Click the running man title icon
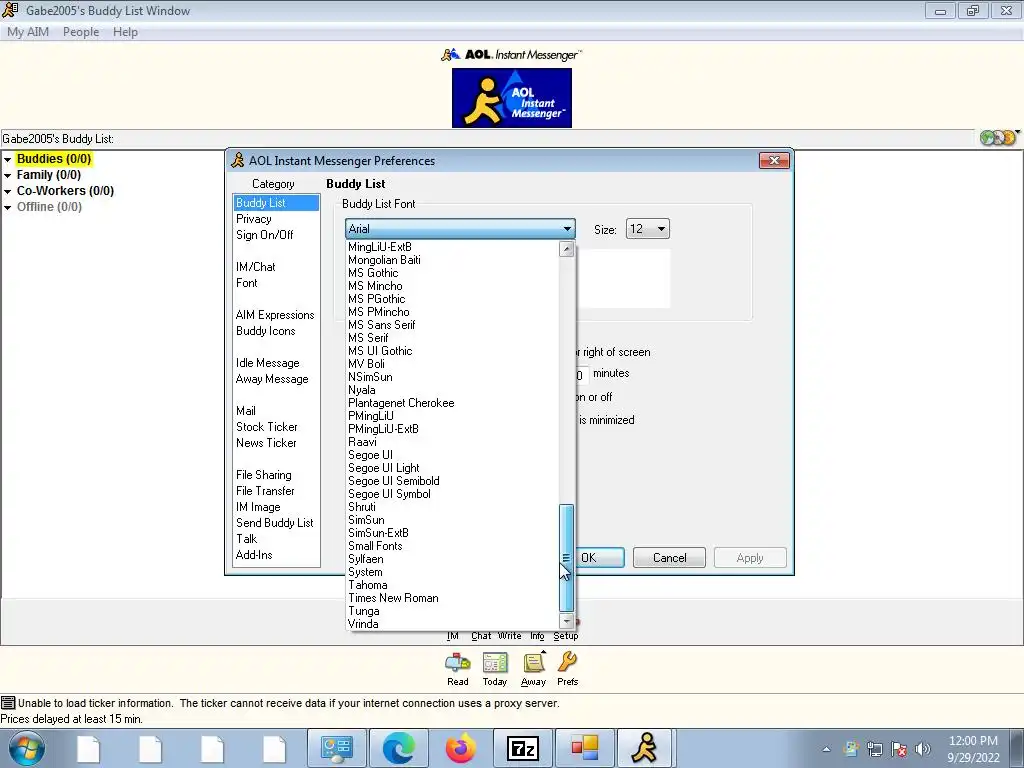Viewport: 1024px width, 768px height. tap(10, 10)
